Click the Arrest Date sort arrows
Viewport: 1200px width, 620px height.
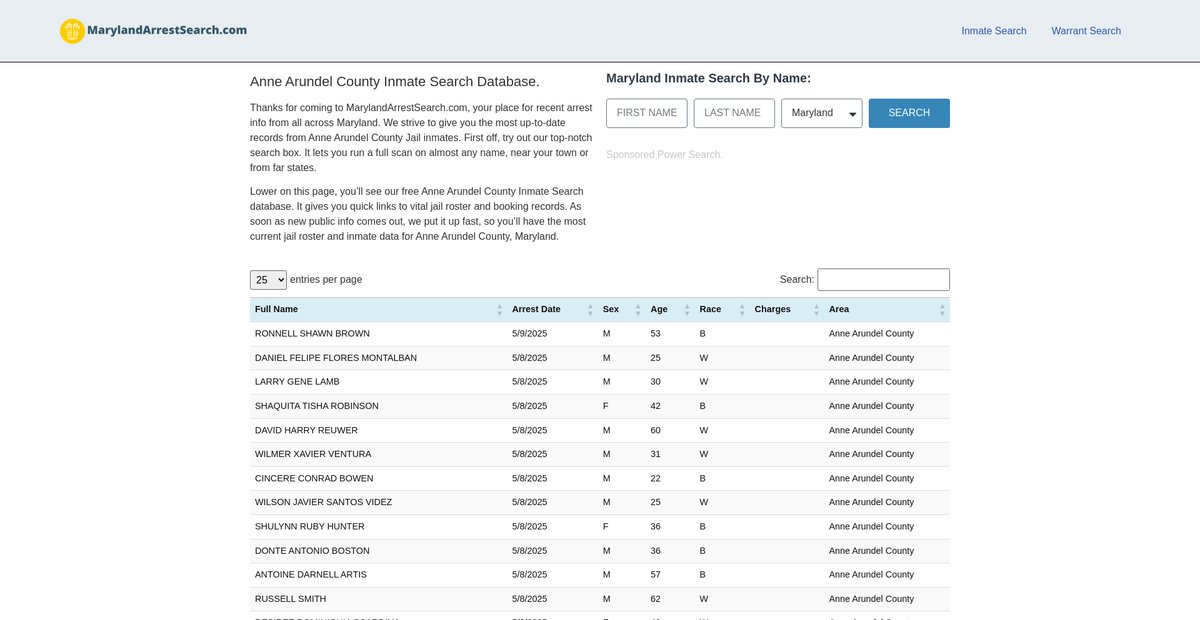coord(590,310)
